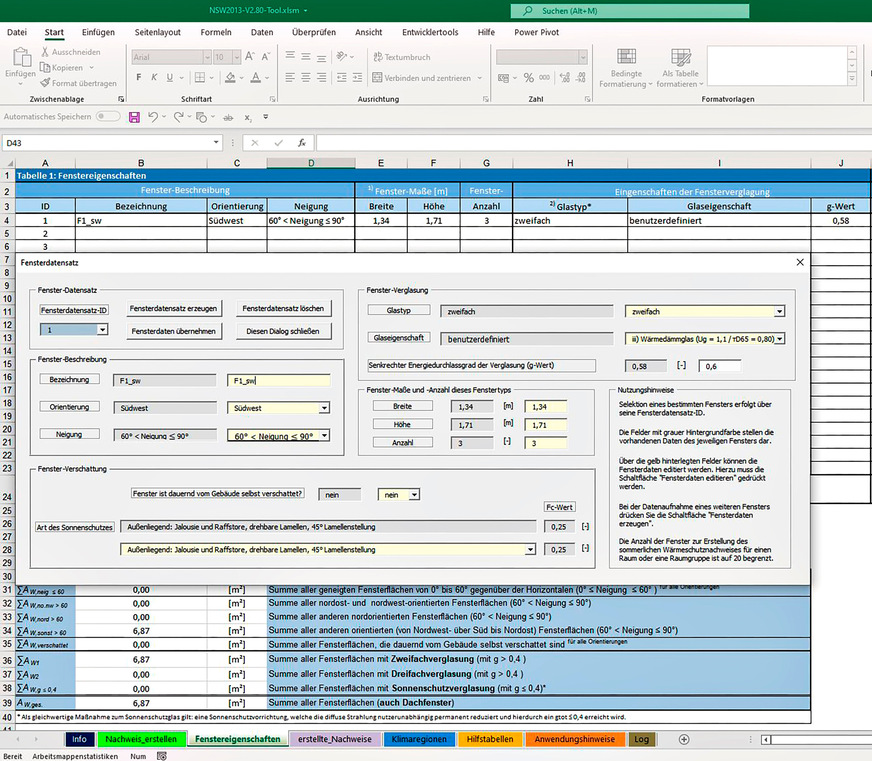872x761 pixels.
Task: Switch to the Hilfstabellen sheet tab
Action: (x=489, y=739)
